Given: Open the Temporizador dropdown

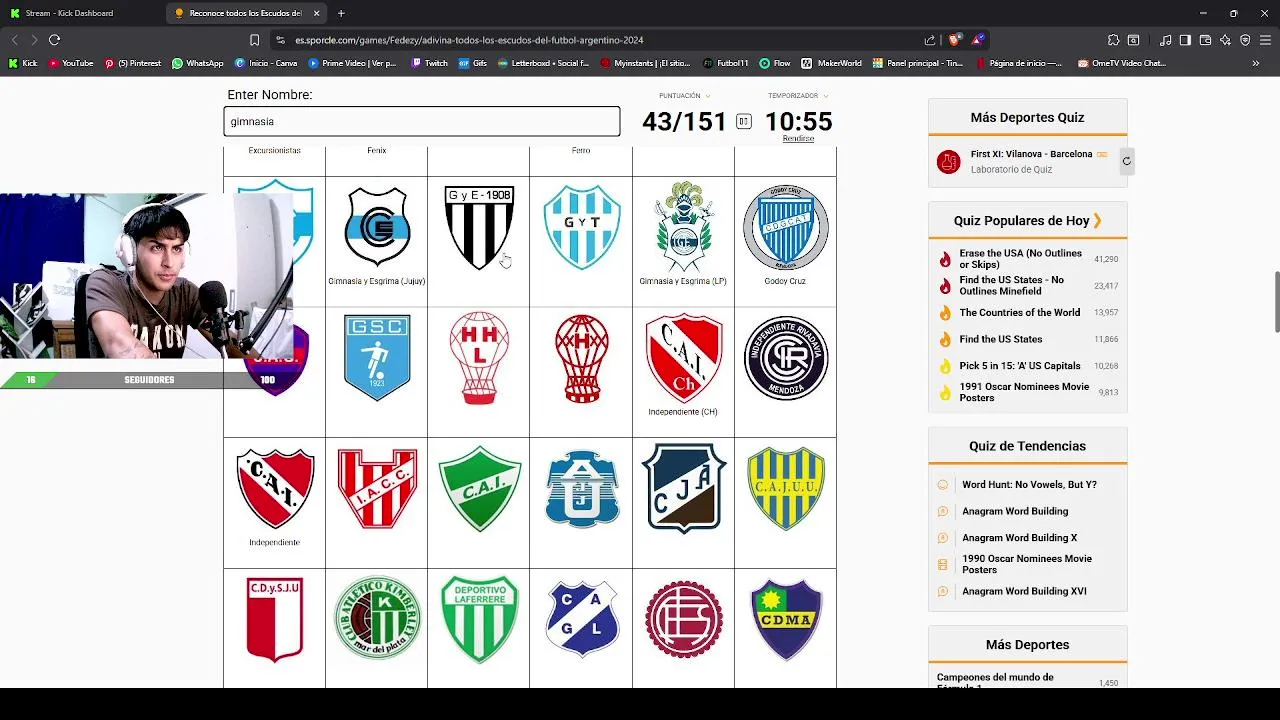Looking at the screenshot, I should (x=797, y=96).
